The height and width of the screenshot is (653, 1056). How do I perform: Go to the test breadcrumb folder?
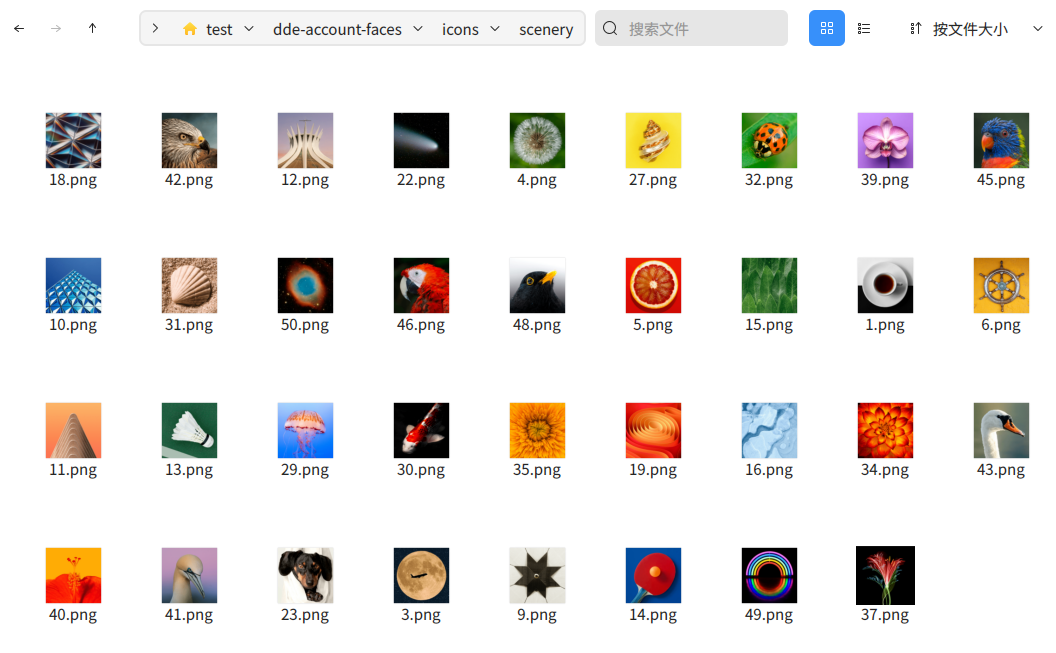click(219, 30)
